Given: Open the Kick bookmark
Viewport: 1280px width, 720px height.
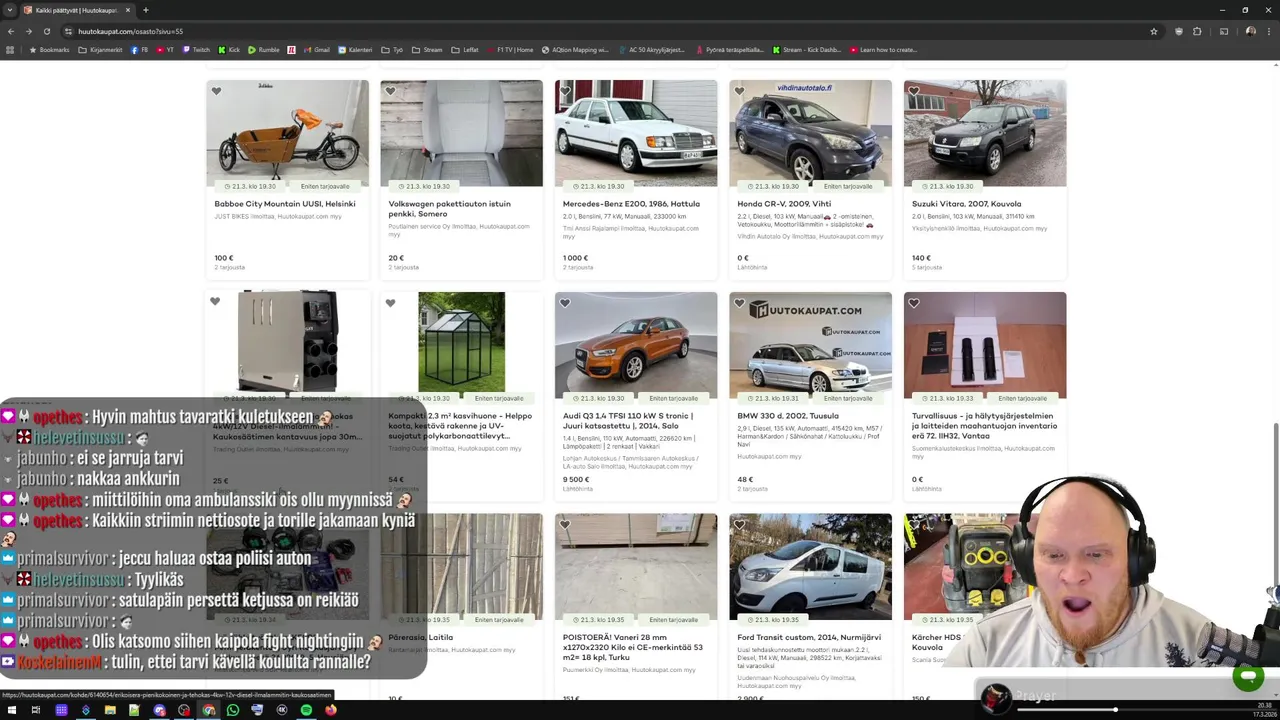Looking at the screenshot, I should 229,50.
